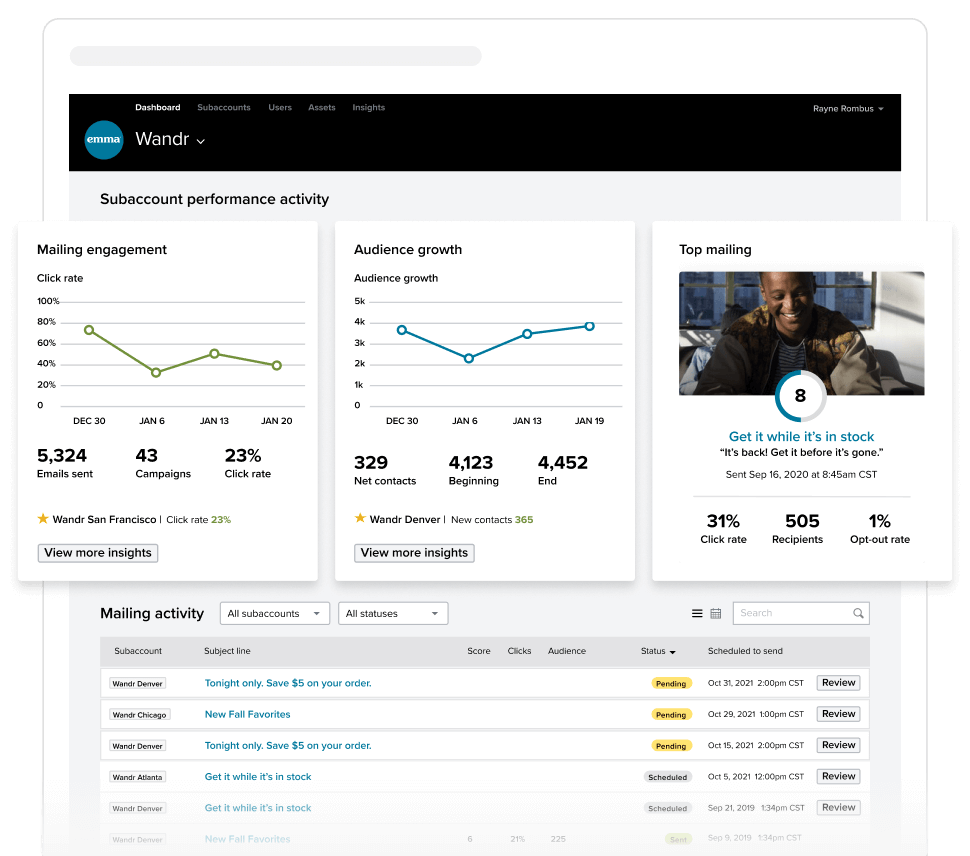Click the star beside Wandr Denver
The width and height of the screenshot is (970, 856).
tap(359, 519)
